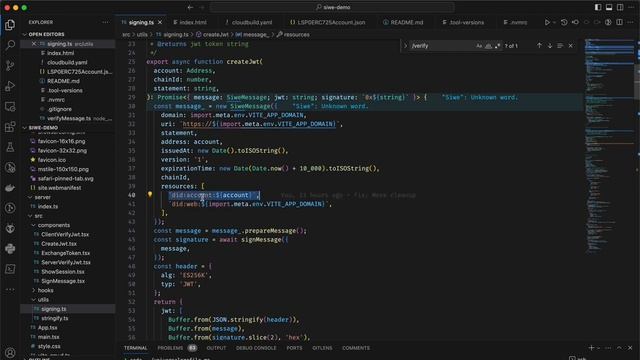This screenshot has width=640, height=360.
Task: Toggle Match Whole Word in find
Action: tap(488, 46)
